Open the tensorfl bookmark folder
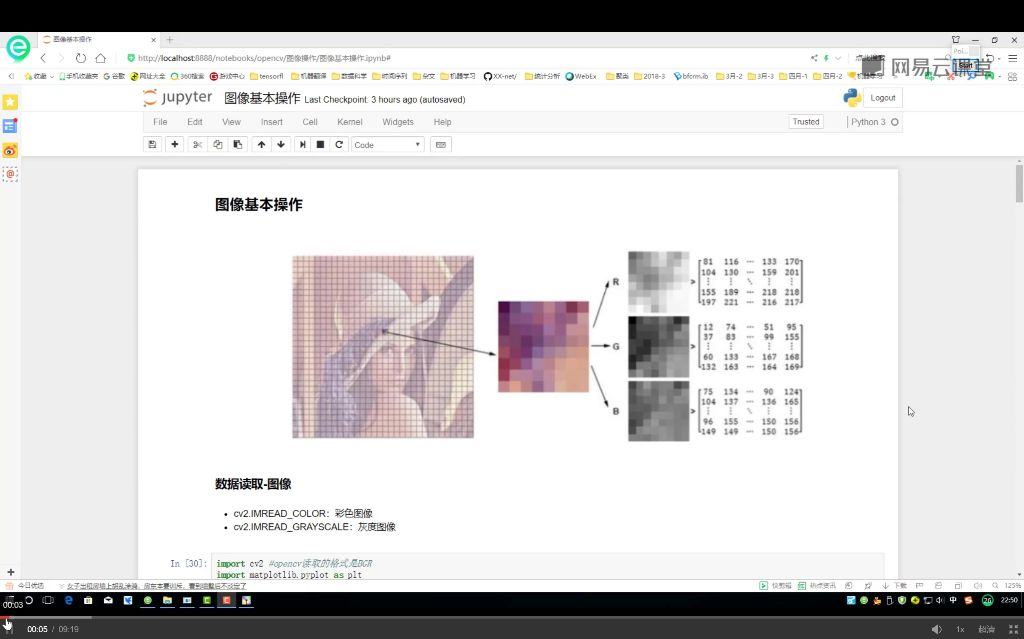The image size is (1024, 639). (x=266, y=76)
